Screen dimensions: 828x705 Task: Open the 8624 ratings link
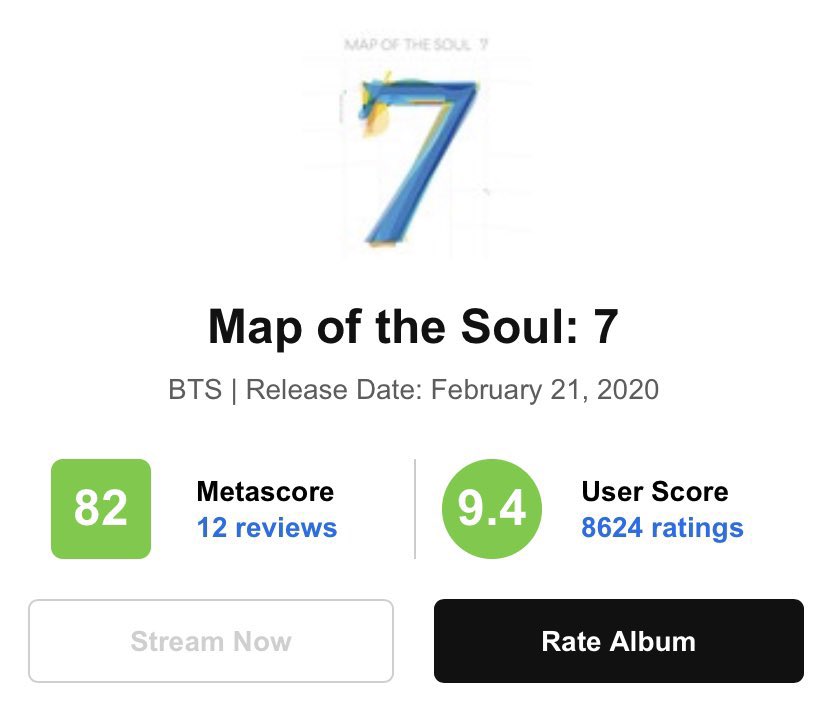click(x=662, y=528)
